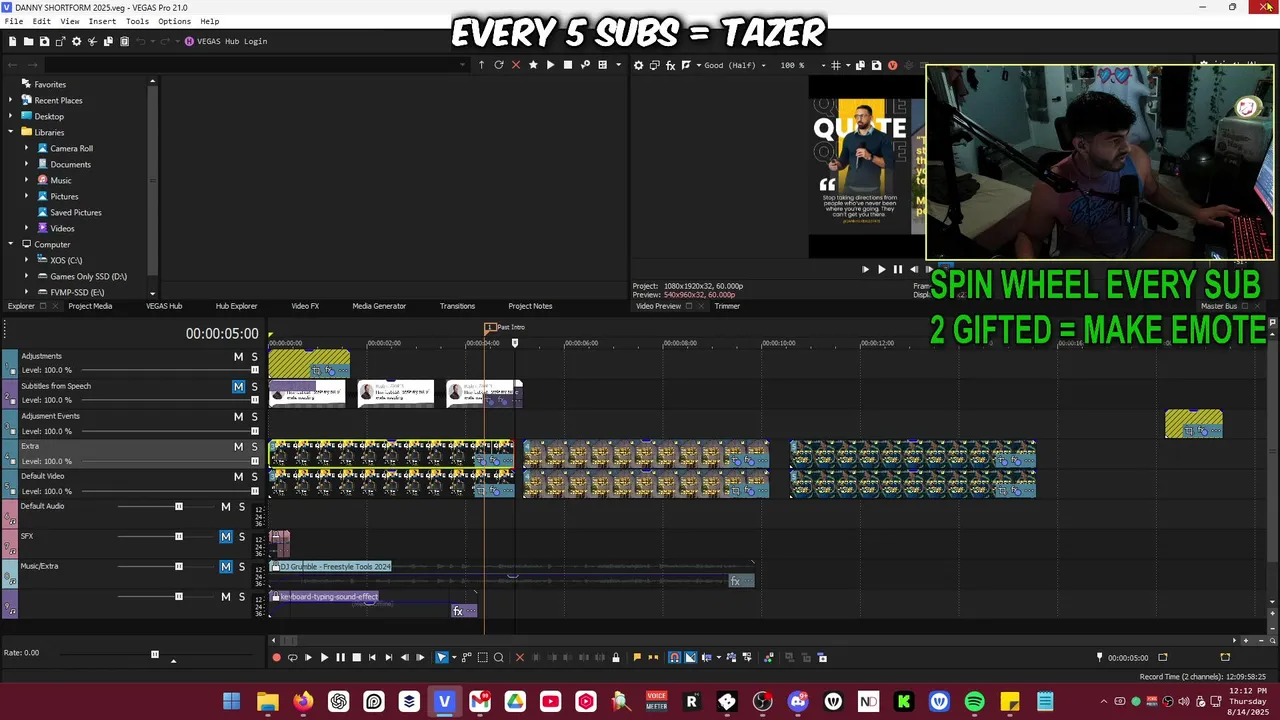Mute the Adjustment Events track
1280x720 pixels.
(238, 417)
